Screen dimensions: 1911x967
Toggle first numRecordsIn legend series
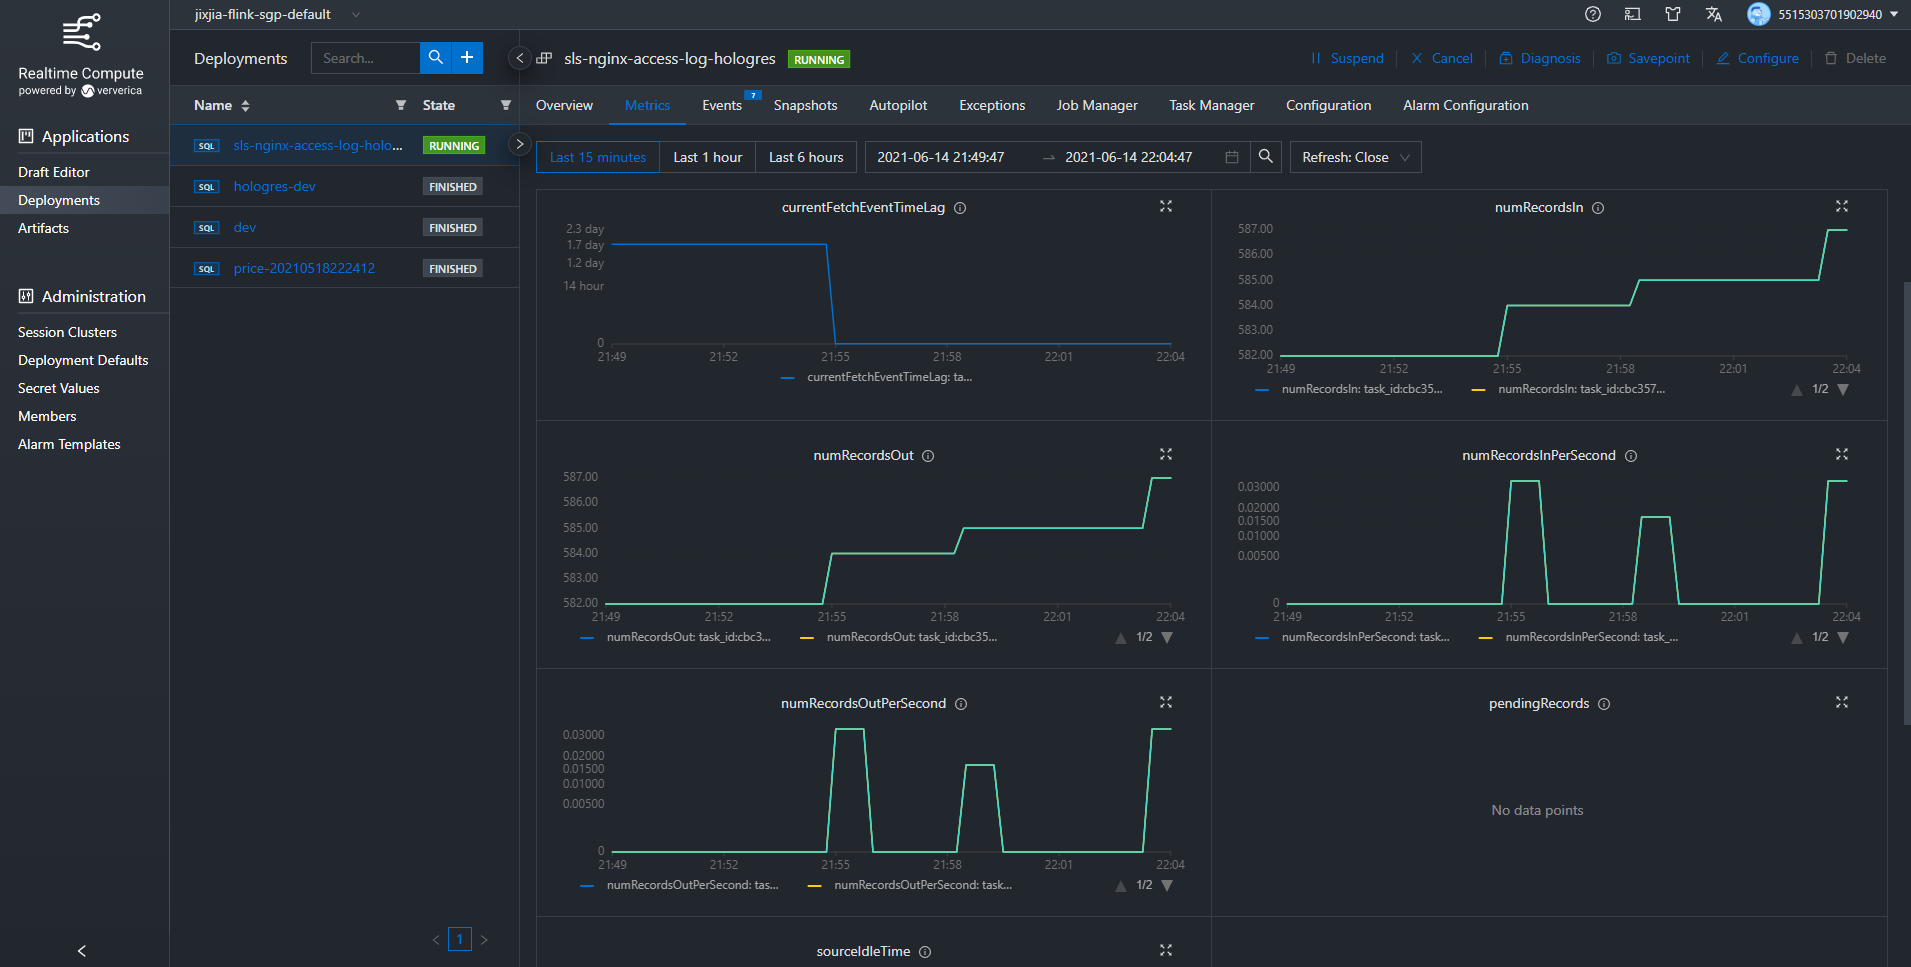(x=1349, y=389)
